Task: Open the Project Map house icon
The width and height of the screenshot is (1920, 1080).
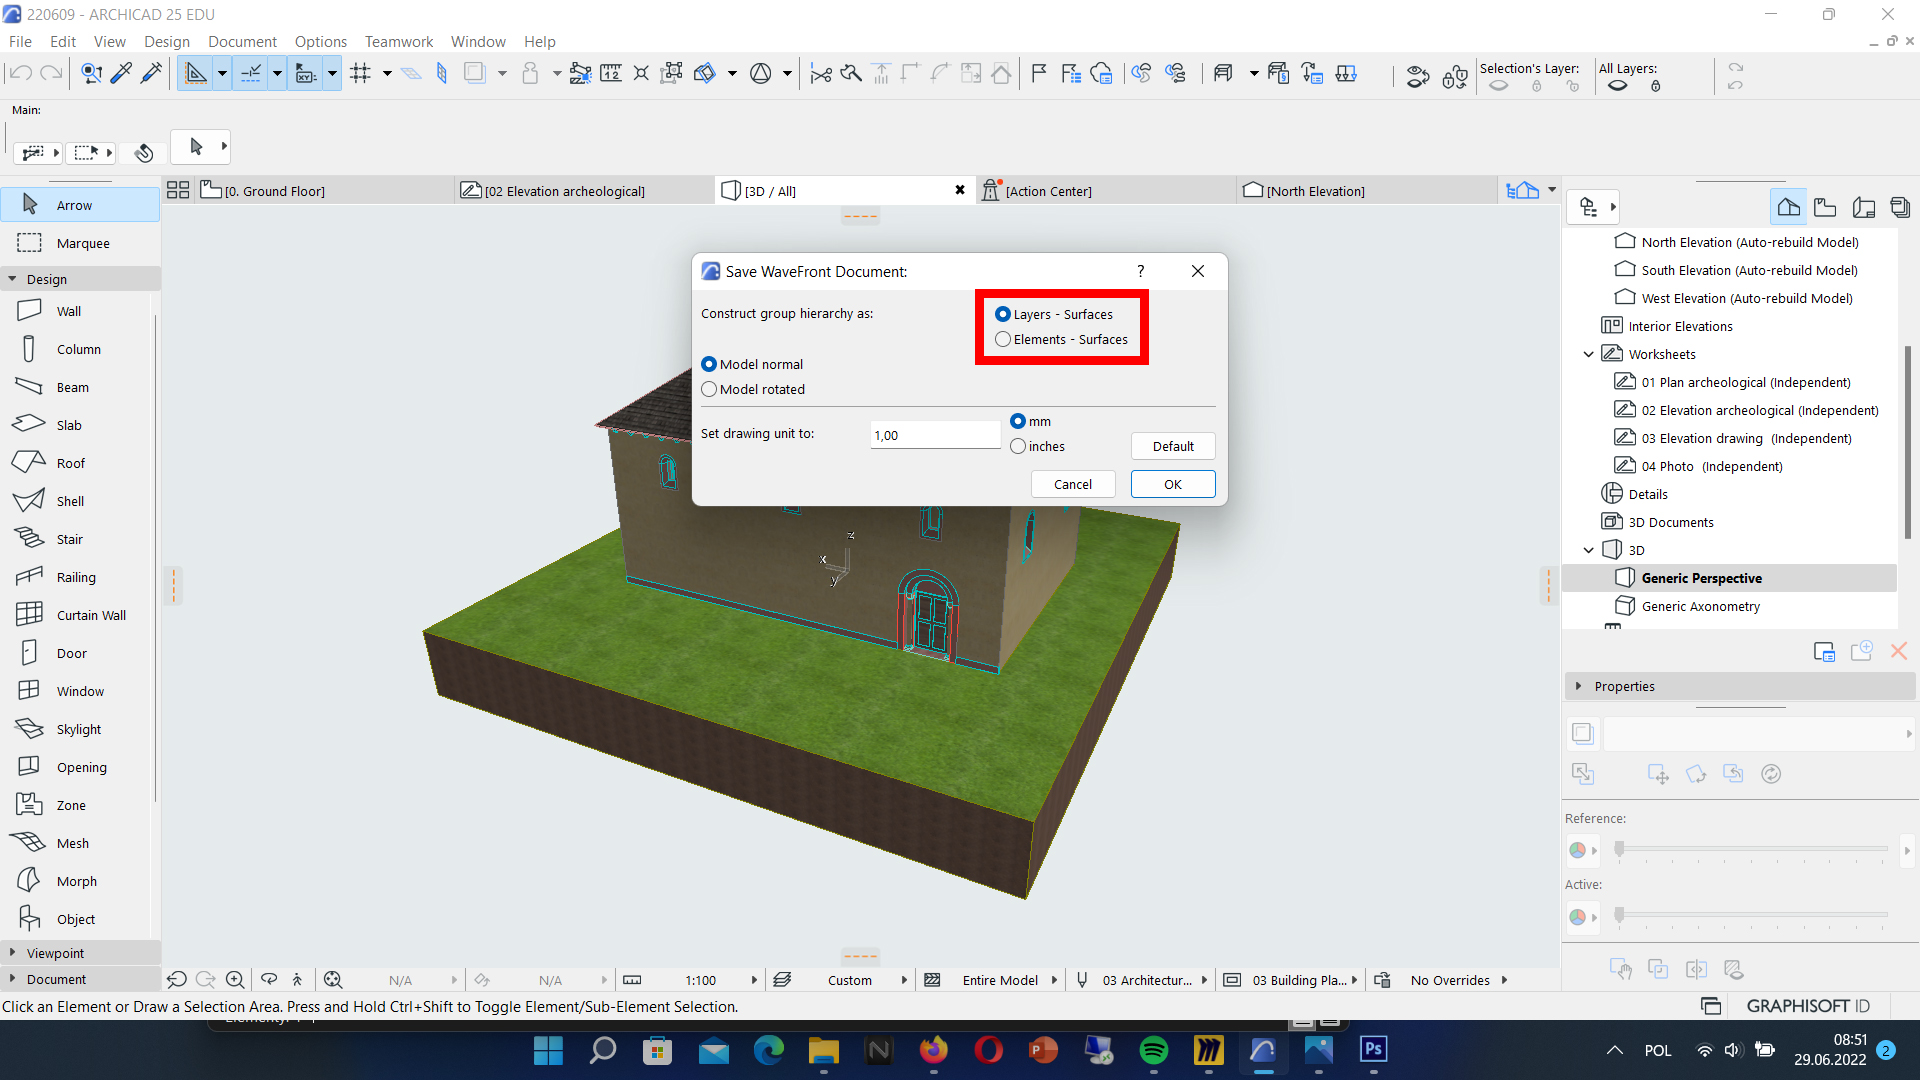Action: coord(1788,207)
